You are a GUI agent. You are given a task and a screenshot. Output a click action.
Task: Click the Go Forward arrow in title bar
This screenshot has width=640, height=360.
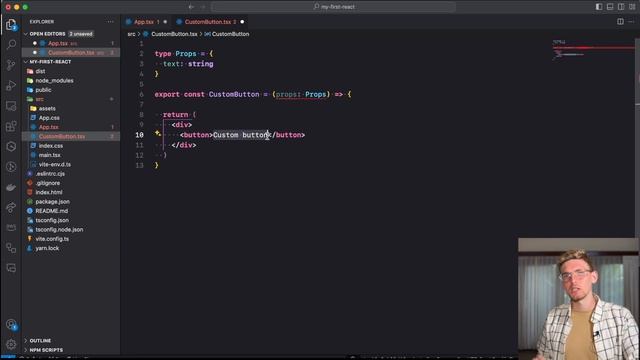203,7
